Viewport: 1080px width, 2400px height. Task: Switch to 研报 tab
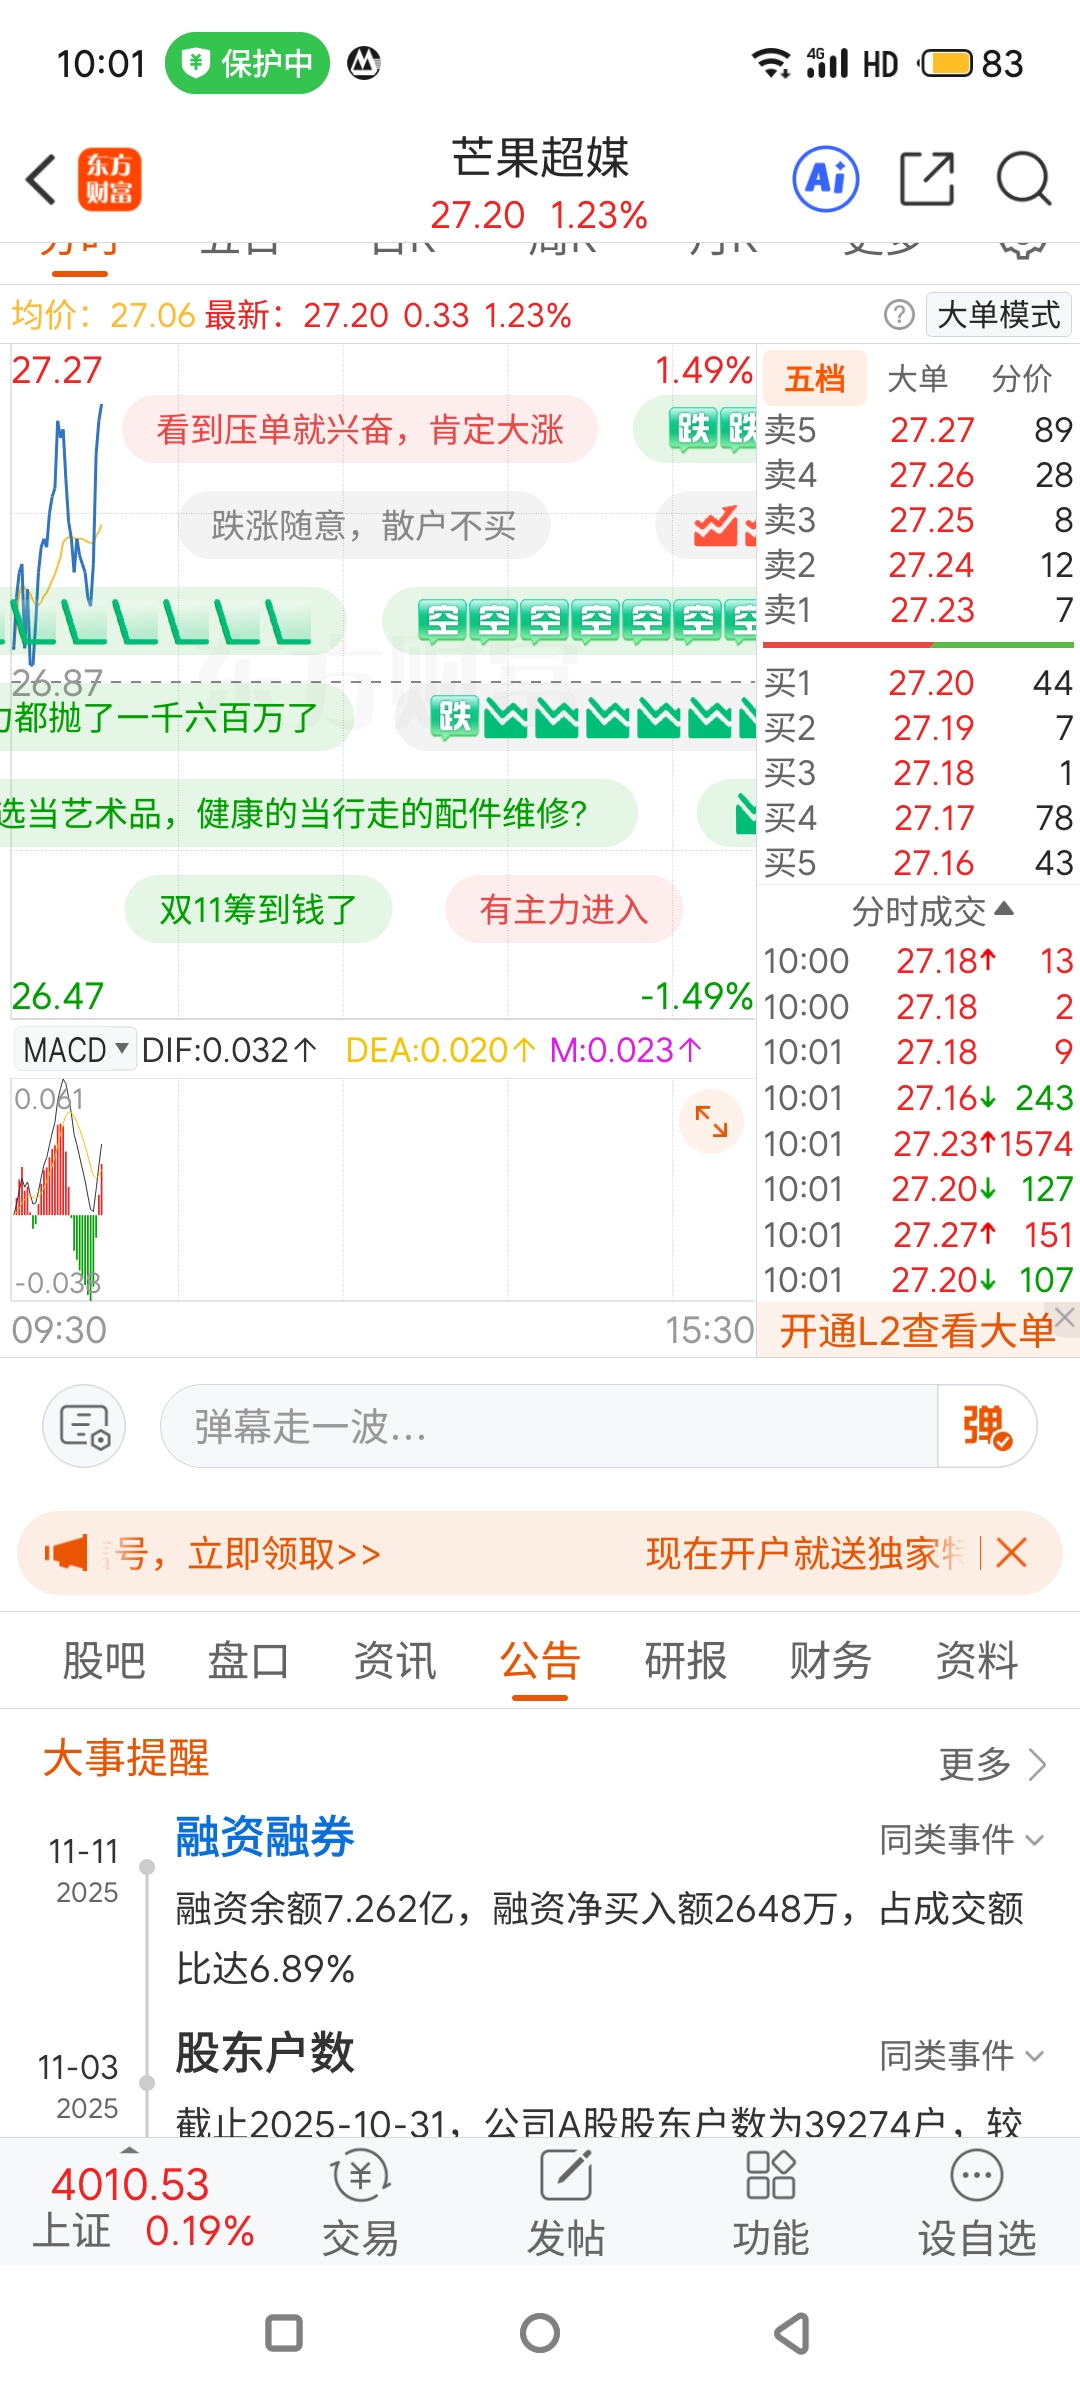686,1661
